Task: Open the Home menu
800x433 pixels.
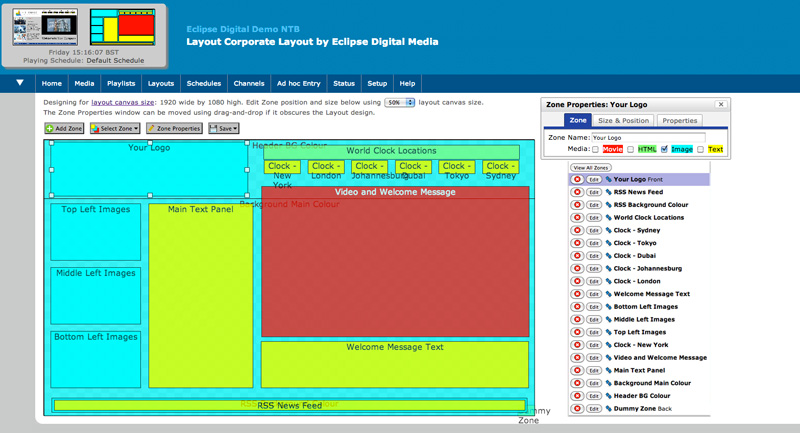Action: click(x=52, y=84)
